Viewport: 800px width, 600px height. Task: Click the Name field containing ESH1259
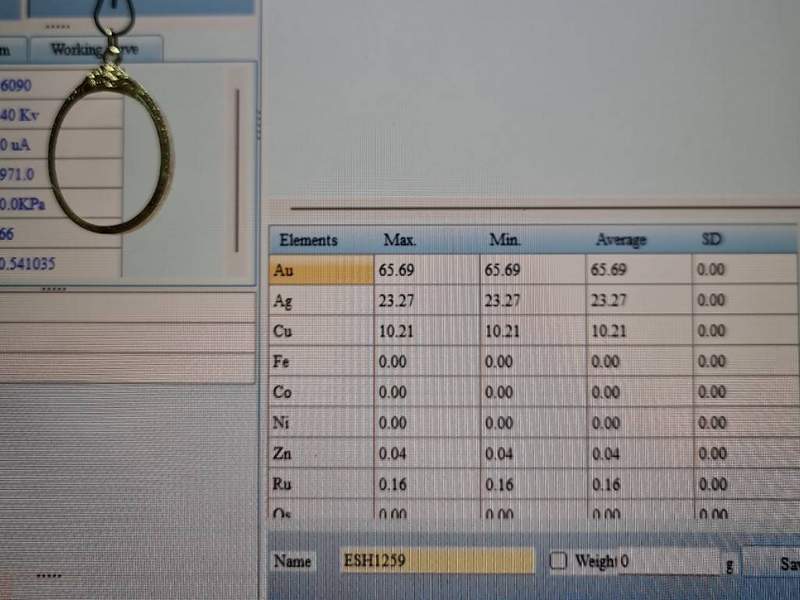(436, 561)
